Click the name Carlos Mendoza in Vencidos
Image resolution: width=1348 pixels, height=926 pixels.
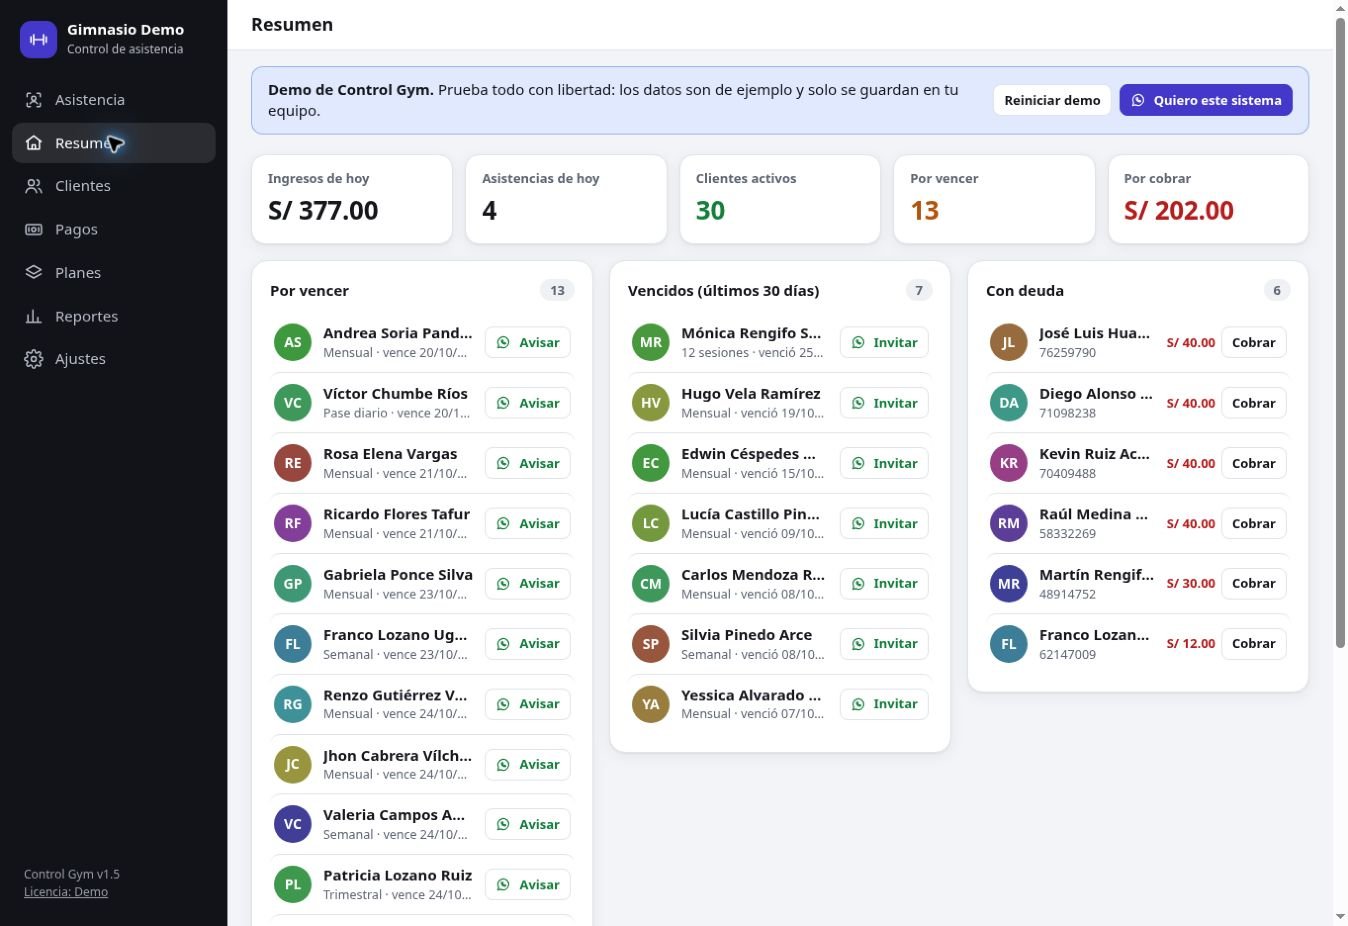point(753,575)
